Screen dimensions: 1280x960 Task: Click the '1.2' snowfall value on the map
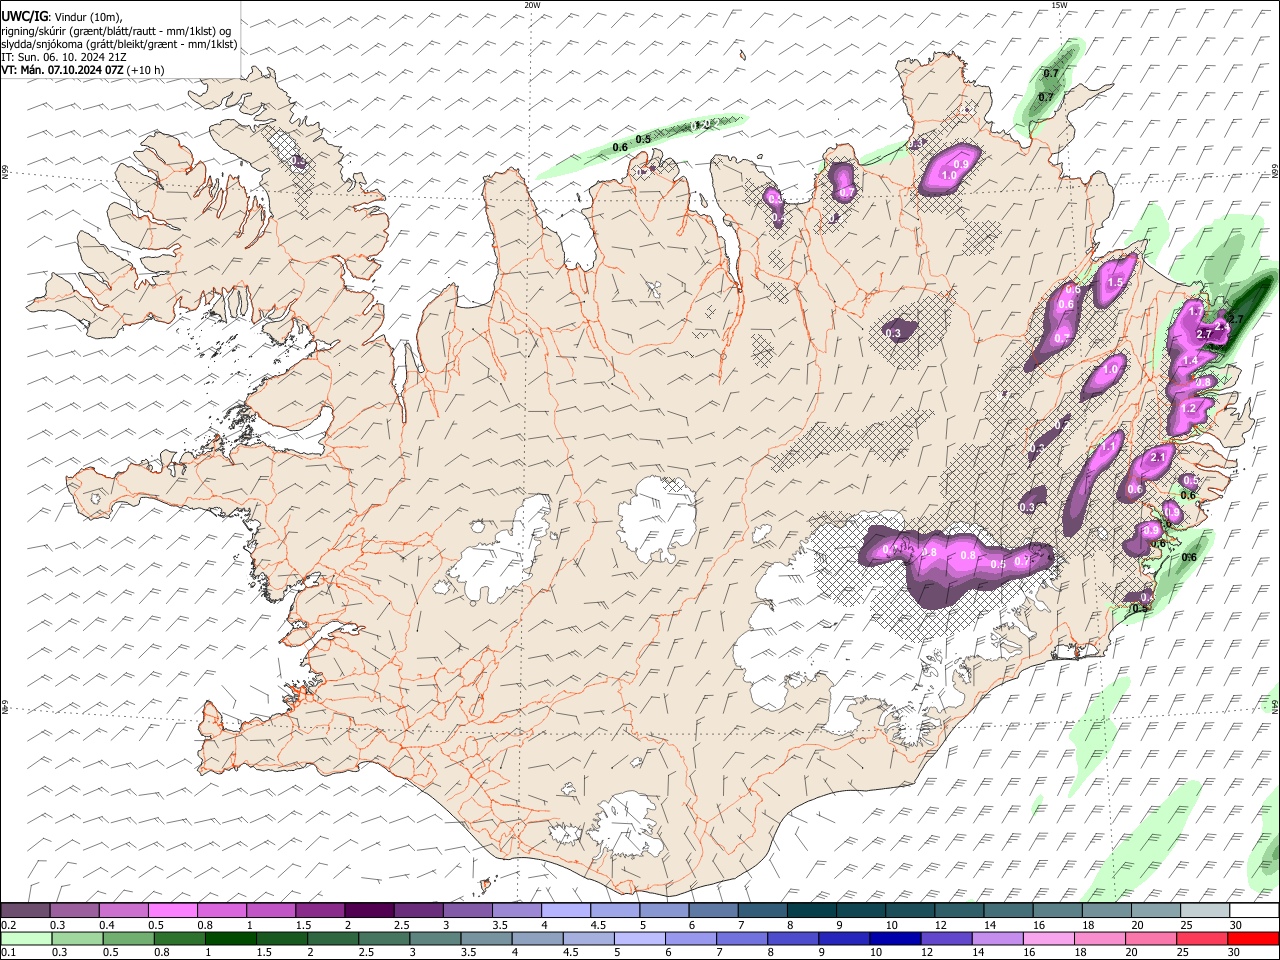tap(1188, 409)
